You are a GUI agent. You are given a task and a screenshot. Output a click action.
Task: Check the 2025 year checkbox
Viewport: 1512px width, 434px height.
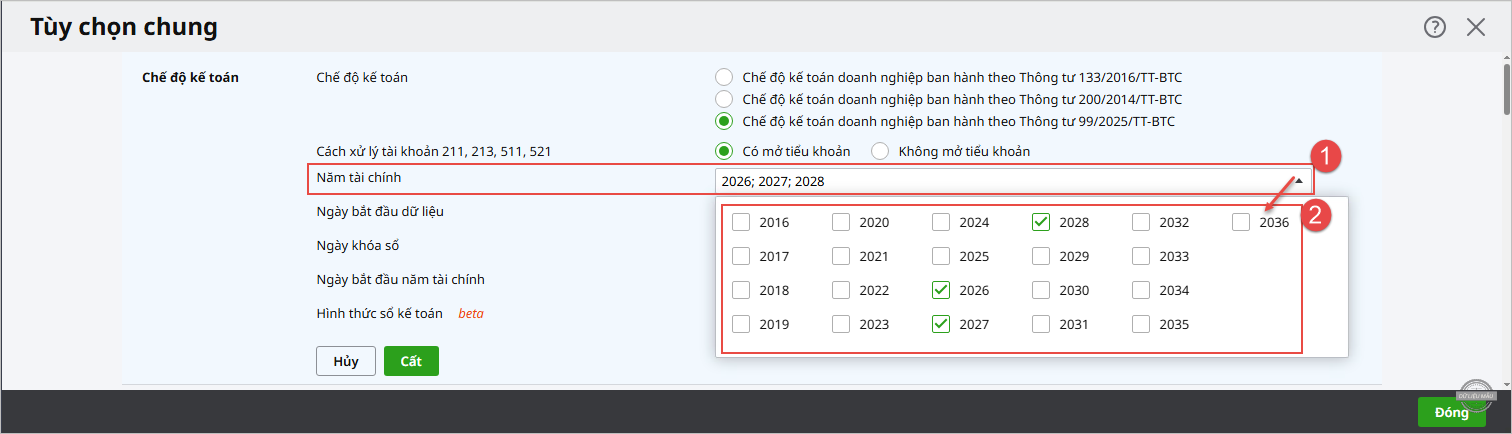[941, 256]
